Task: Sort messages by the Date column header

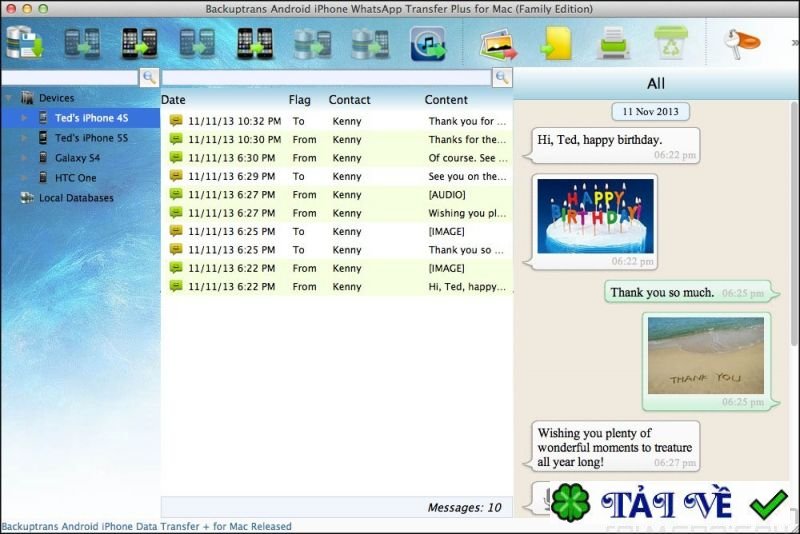Action: 174,100
